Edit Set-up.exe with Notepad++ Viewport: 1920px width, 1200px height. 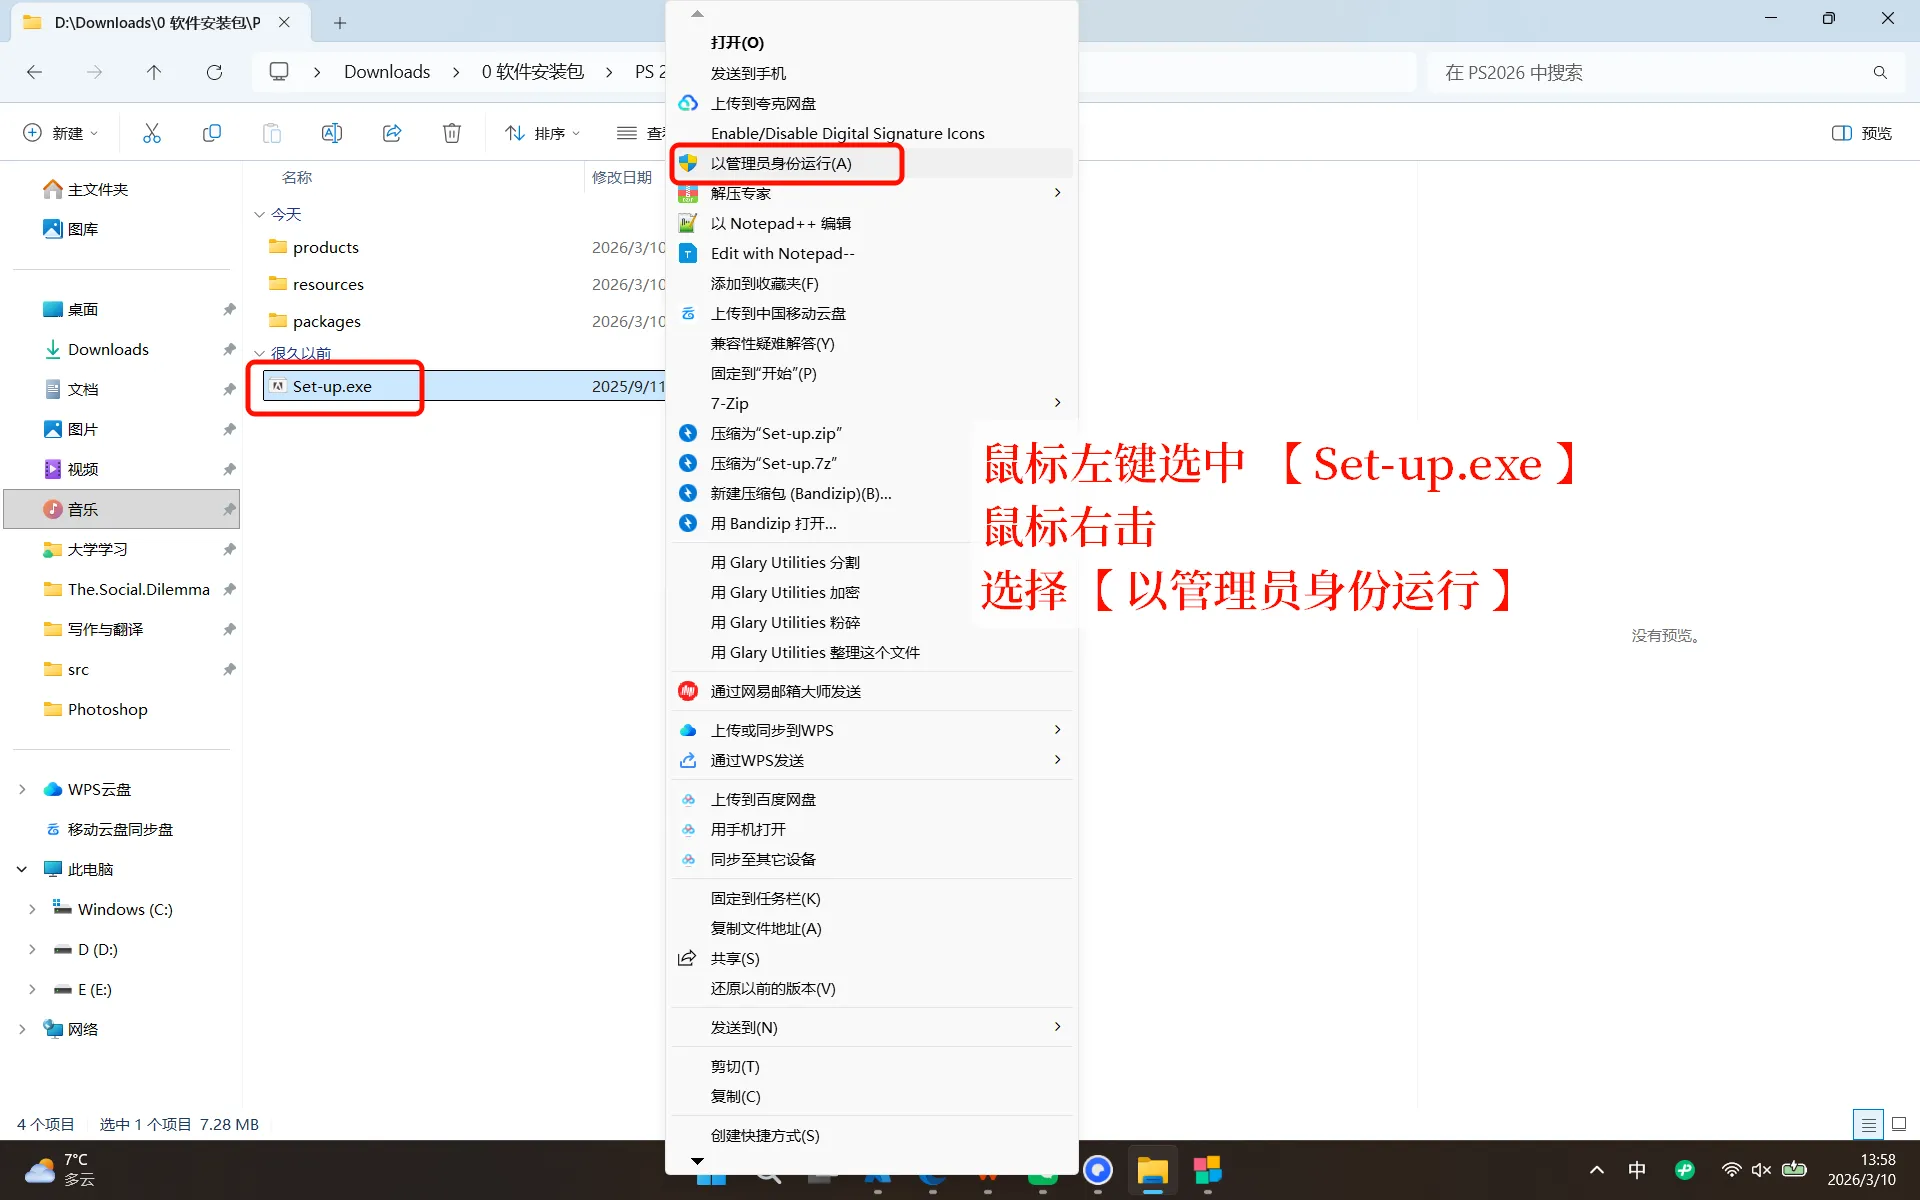pyautogui.click(x=781, y=223)
